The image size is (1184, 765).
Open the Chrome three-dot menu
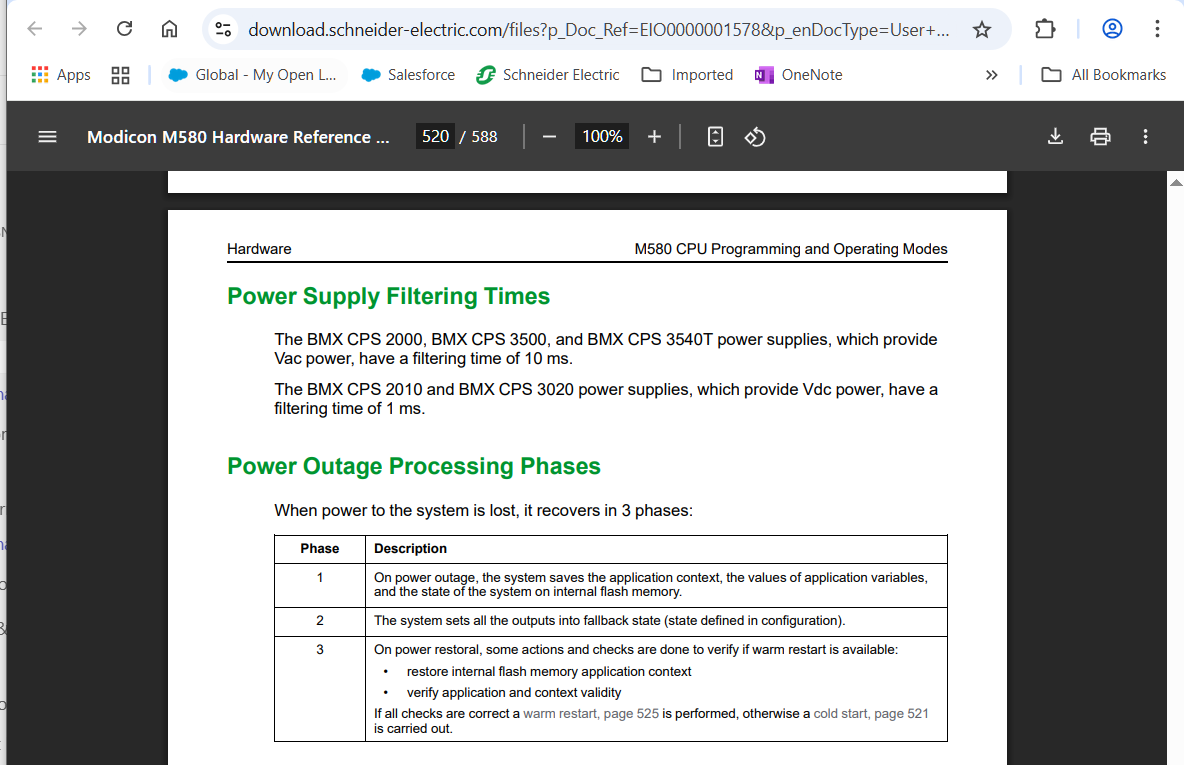pos(1157,29)
